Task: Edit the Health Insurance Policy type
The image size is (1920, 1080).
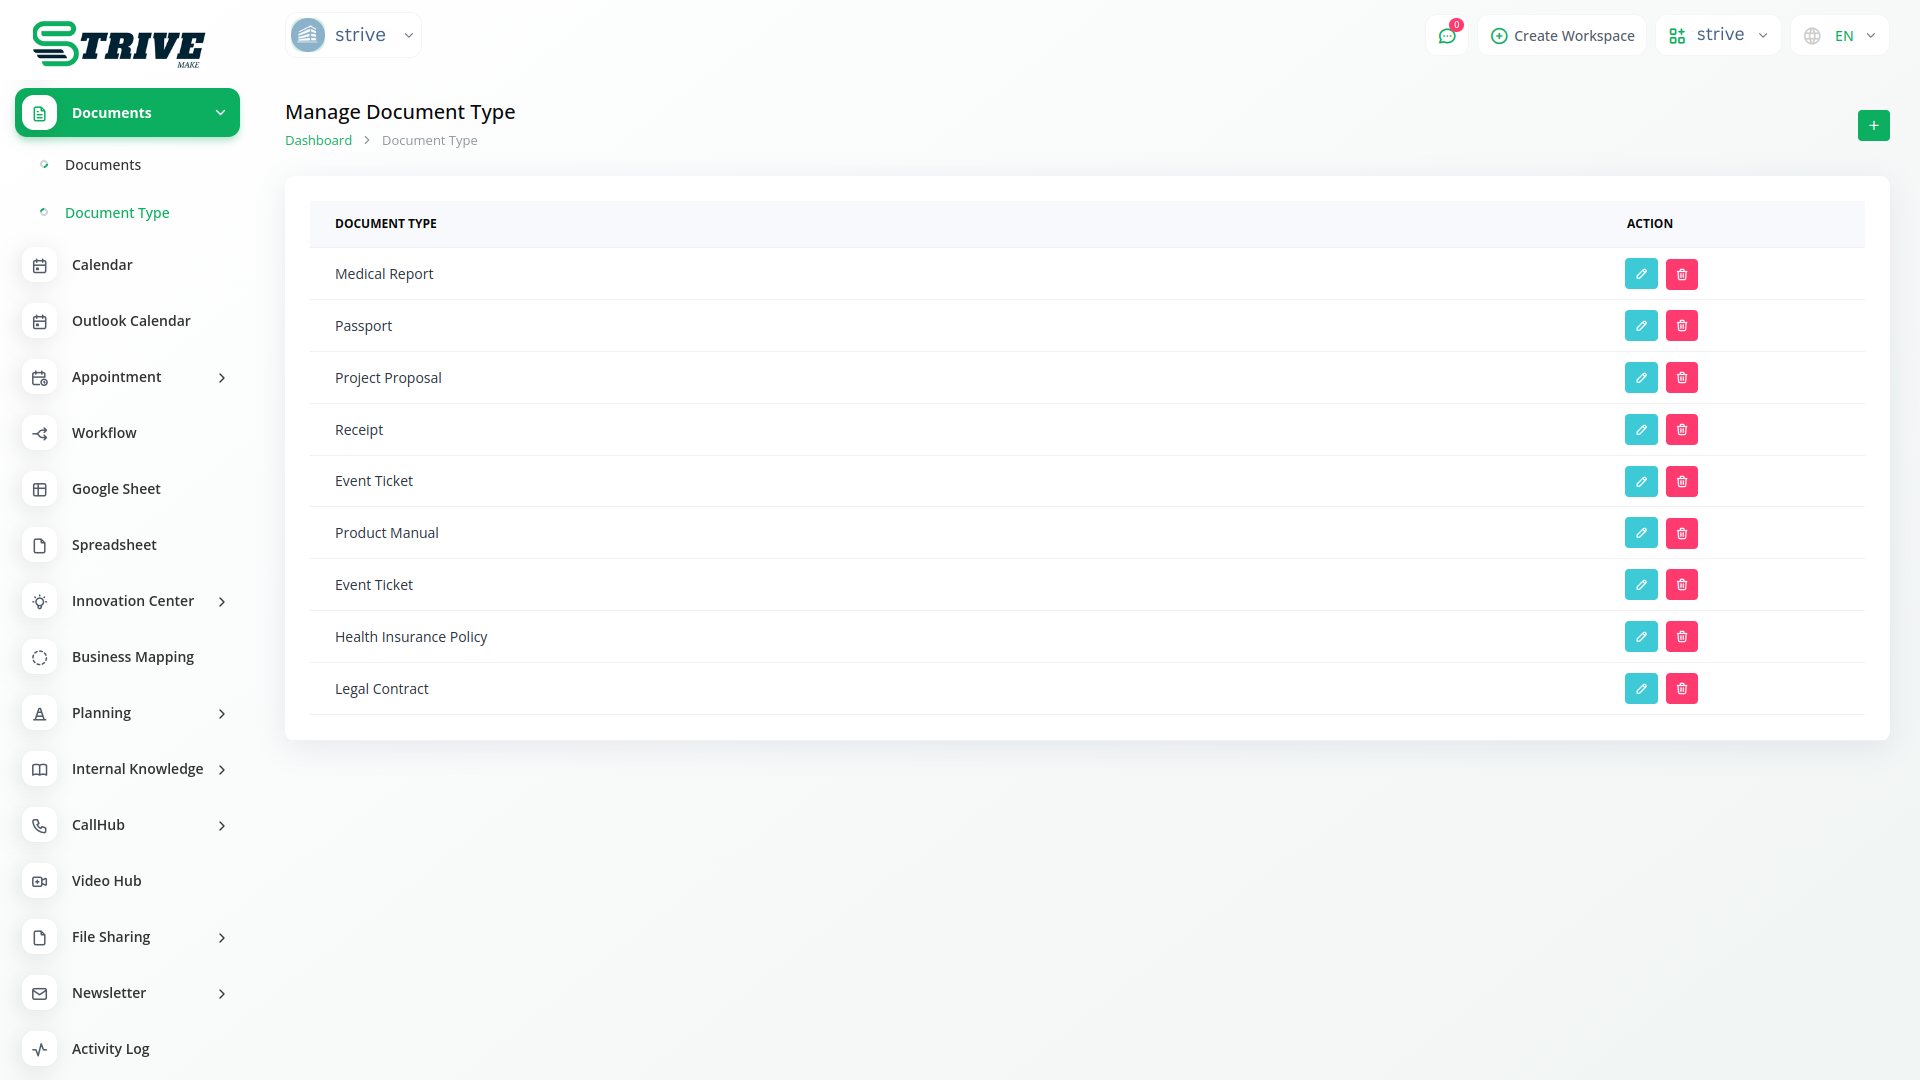Action: 1641,637
